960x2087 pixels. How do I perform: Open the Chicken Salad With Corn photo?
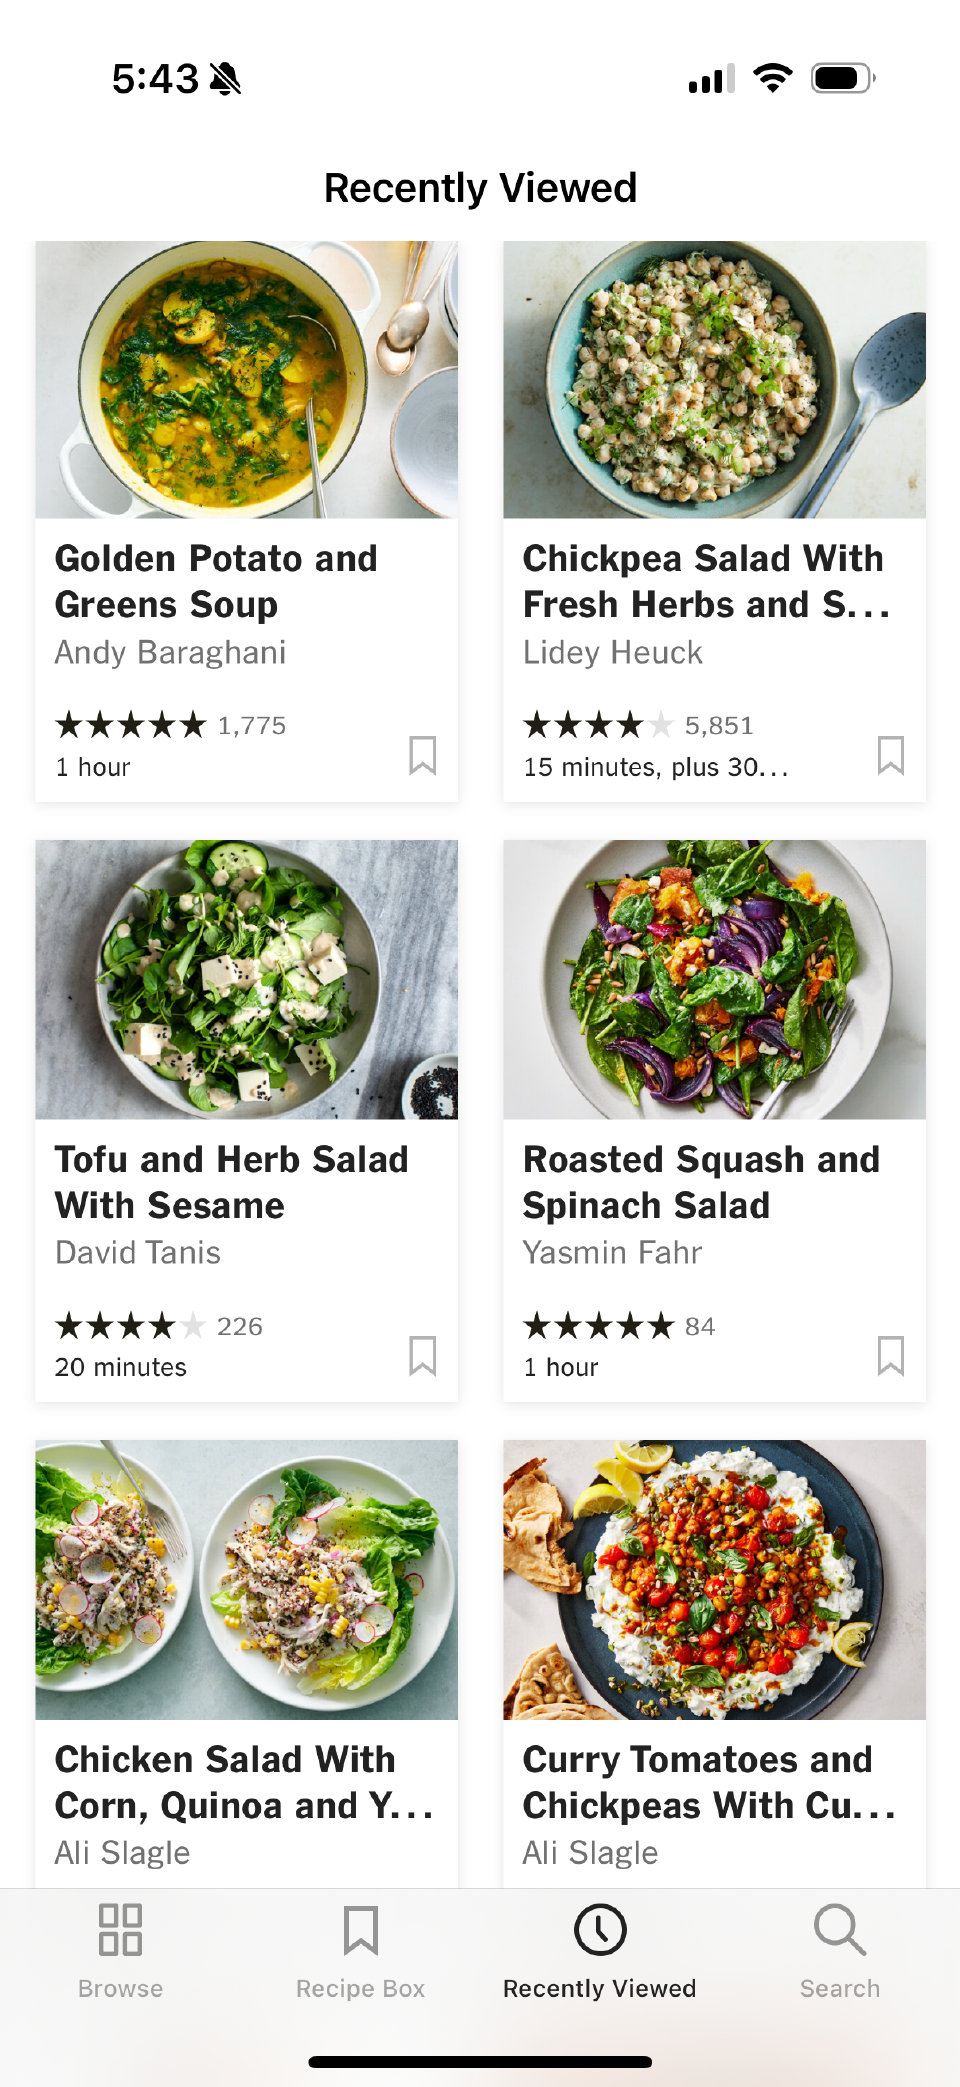pyautogui.click(x=246, y=1580)
